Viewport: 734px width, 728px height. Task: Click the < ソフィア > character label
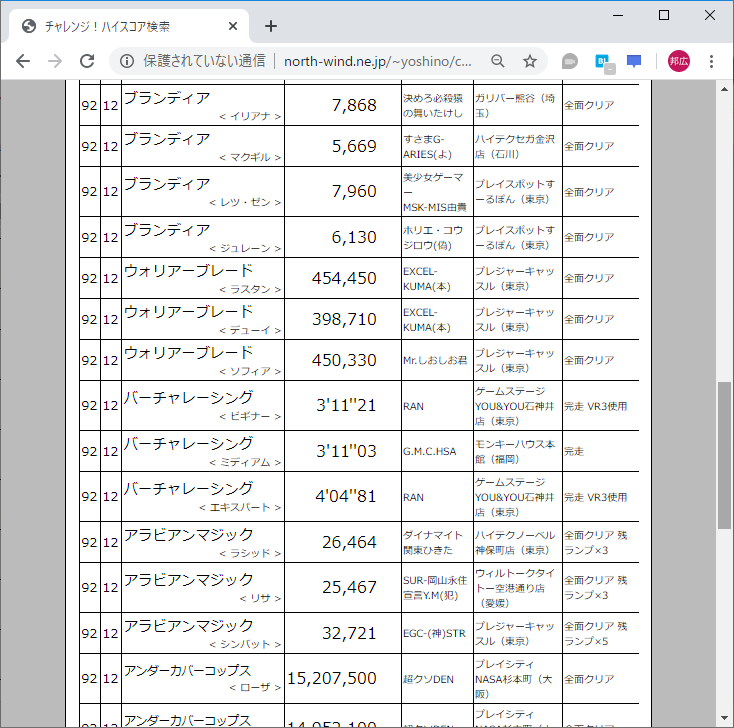pos(250,371)
